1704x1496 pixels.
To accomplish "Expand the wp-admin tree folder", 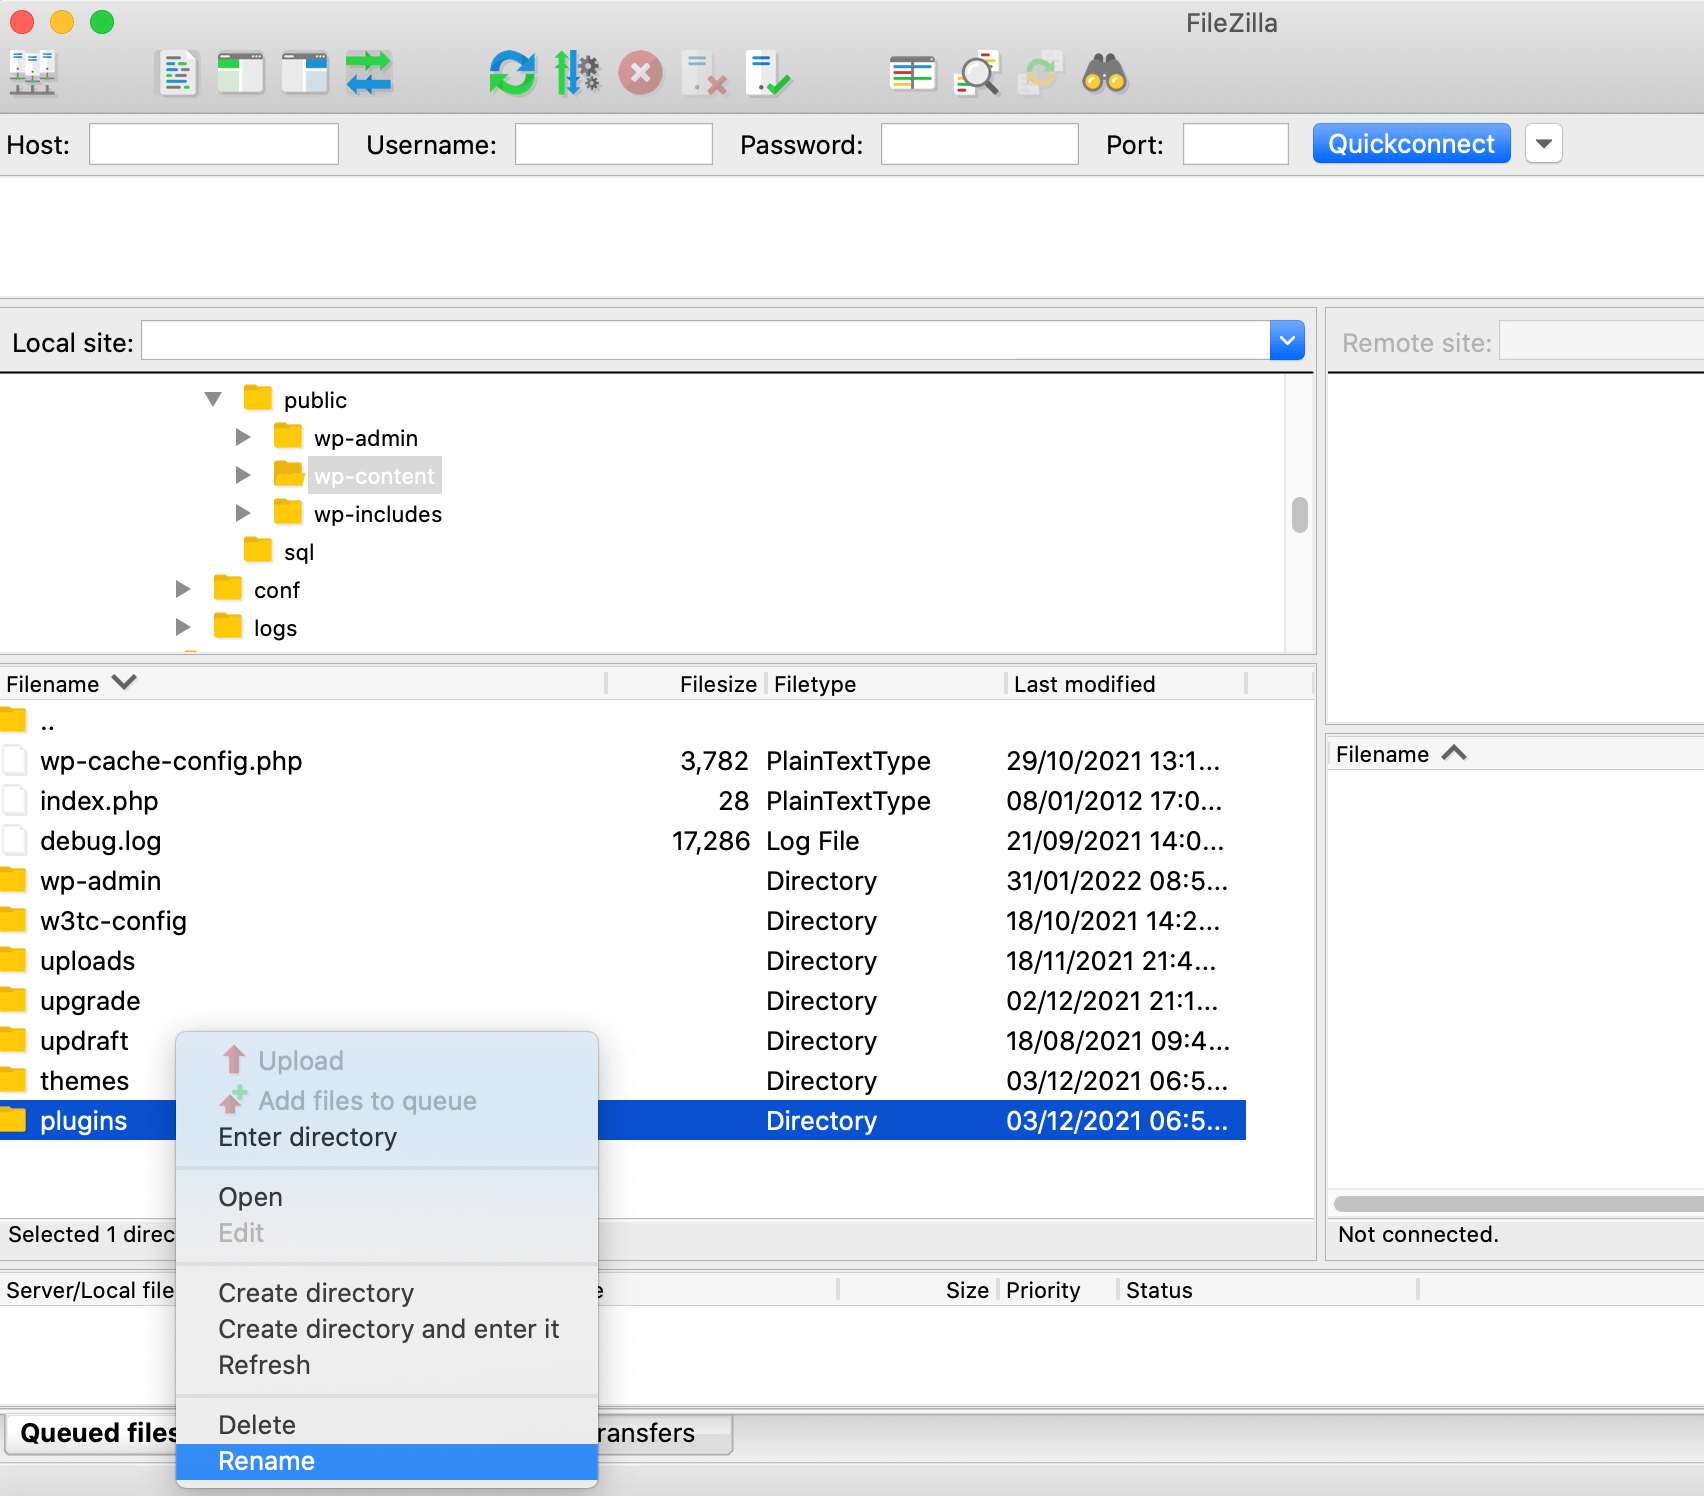I will point(243,437).
